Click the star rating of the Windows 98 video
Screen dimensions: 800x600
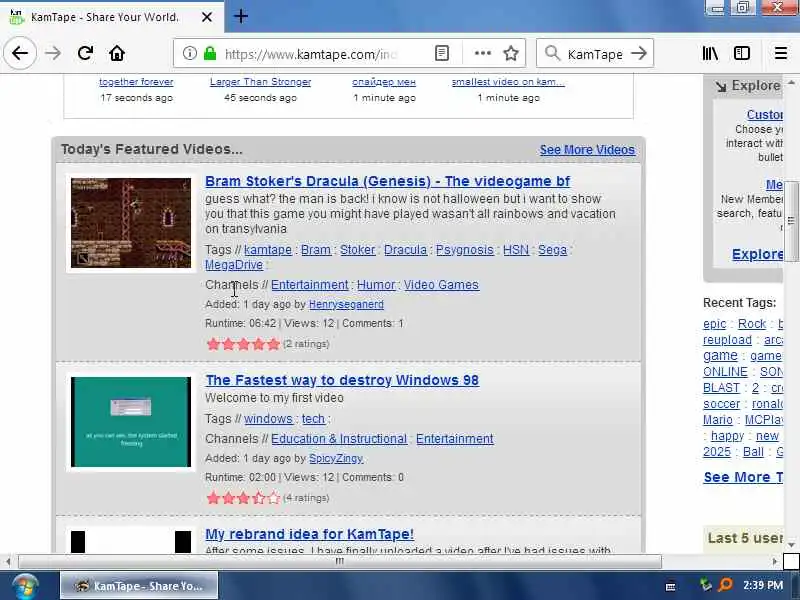tap(243, 498)
